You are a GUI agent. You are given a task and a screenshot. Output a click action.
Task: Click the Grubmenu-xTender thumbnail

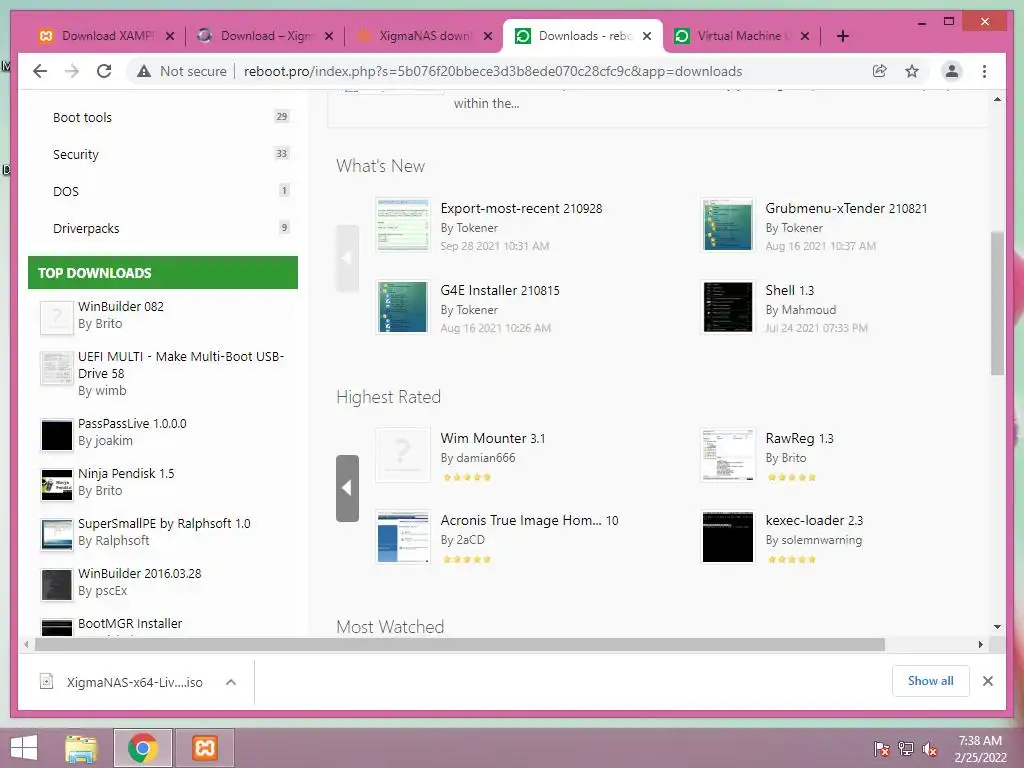point(728,225)
